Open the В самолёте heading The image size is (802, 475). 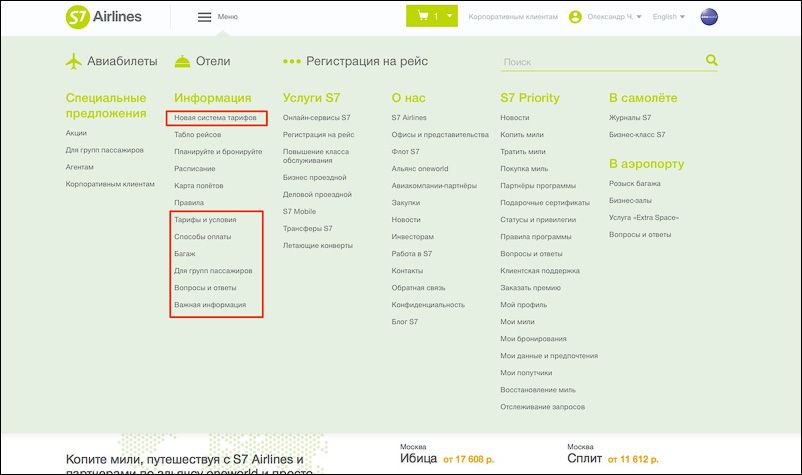643,98
